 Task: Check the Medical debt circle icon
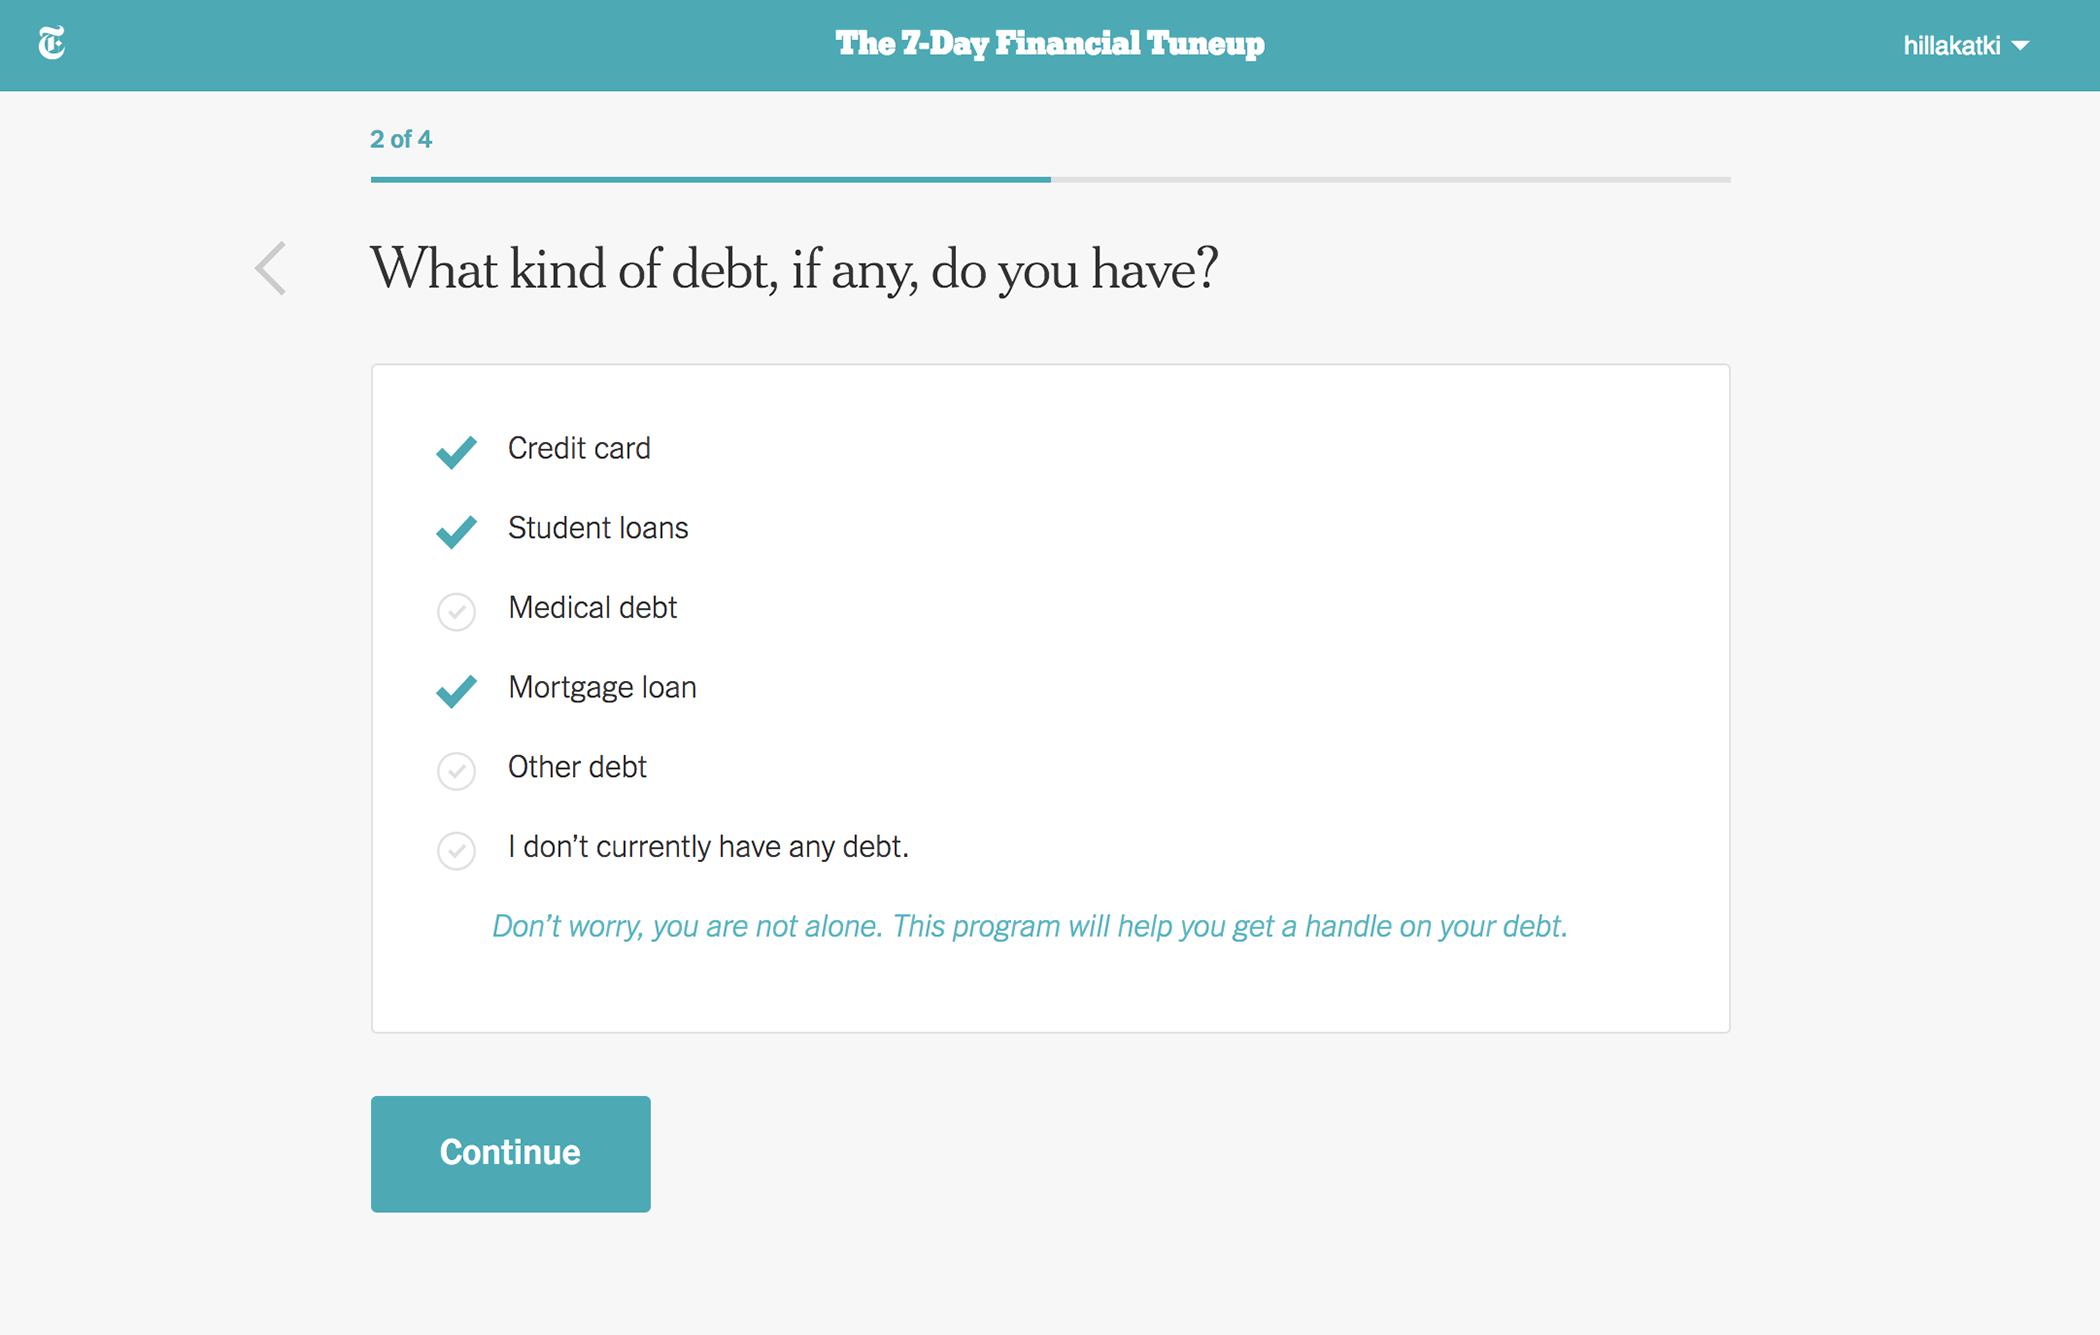pos(456,611)
